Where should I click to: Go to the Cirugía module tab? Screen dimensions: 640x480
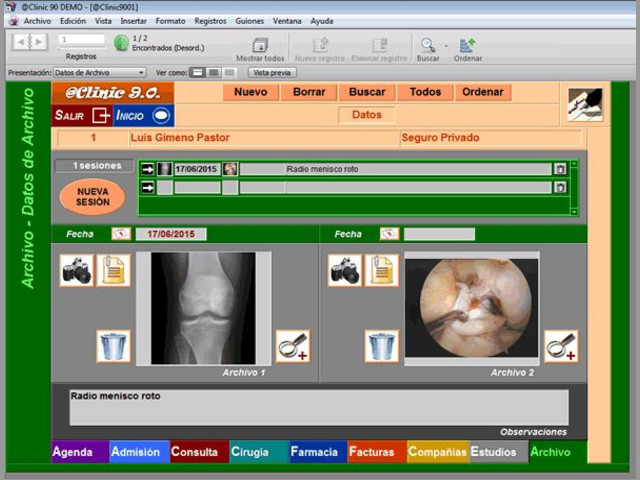[x=259, y=451]
